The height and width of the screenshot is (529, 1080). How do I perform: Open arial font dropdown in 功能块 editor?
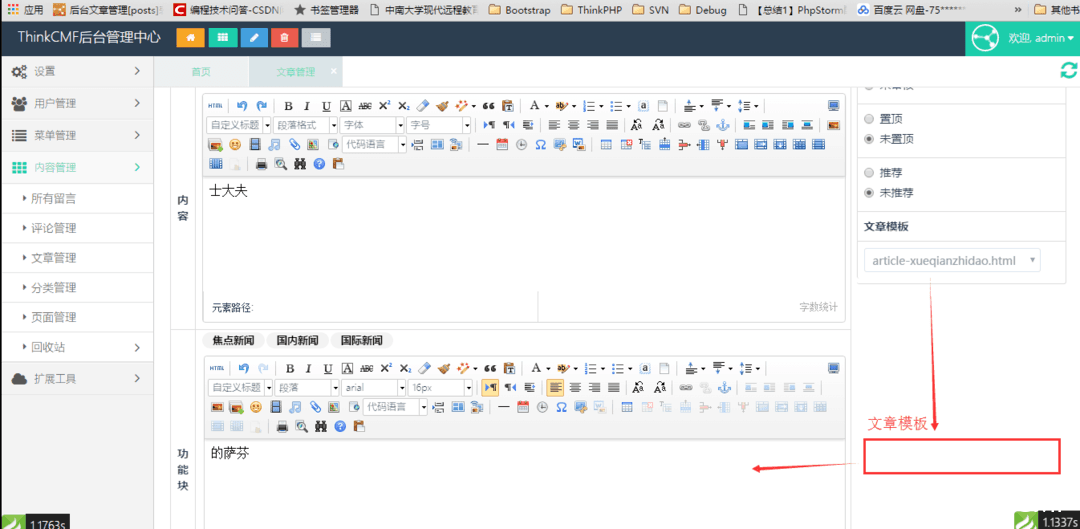pos(373,388)
